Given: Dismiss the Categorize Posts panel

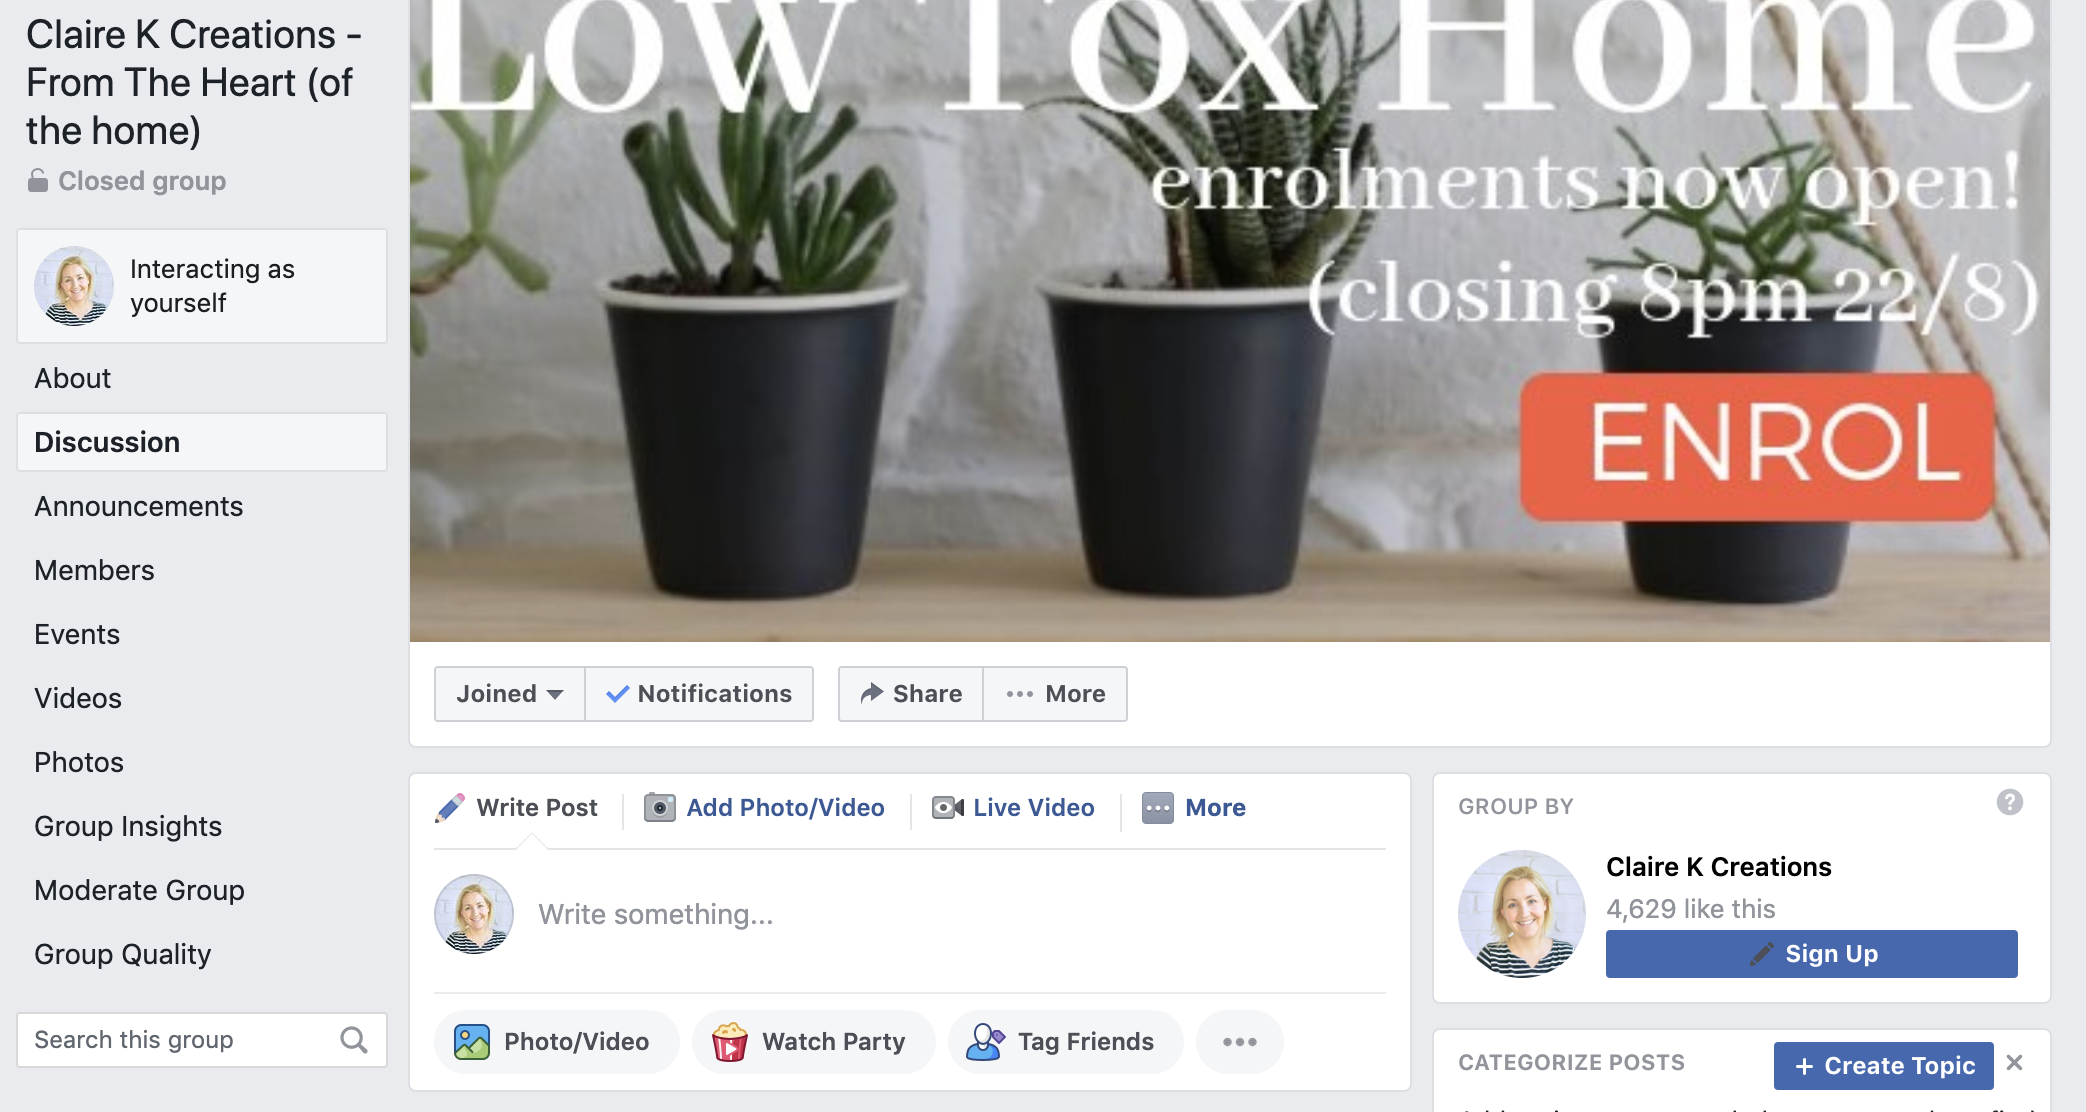Looking at the screenshot, I should tap(2015, 1063).
